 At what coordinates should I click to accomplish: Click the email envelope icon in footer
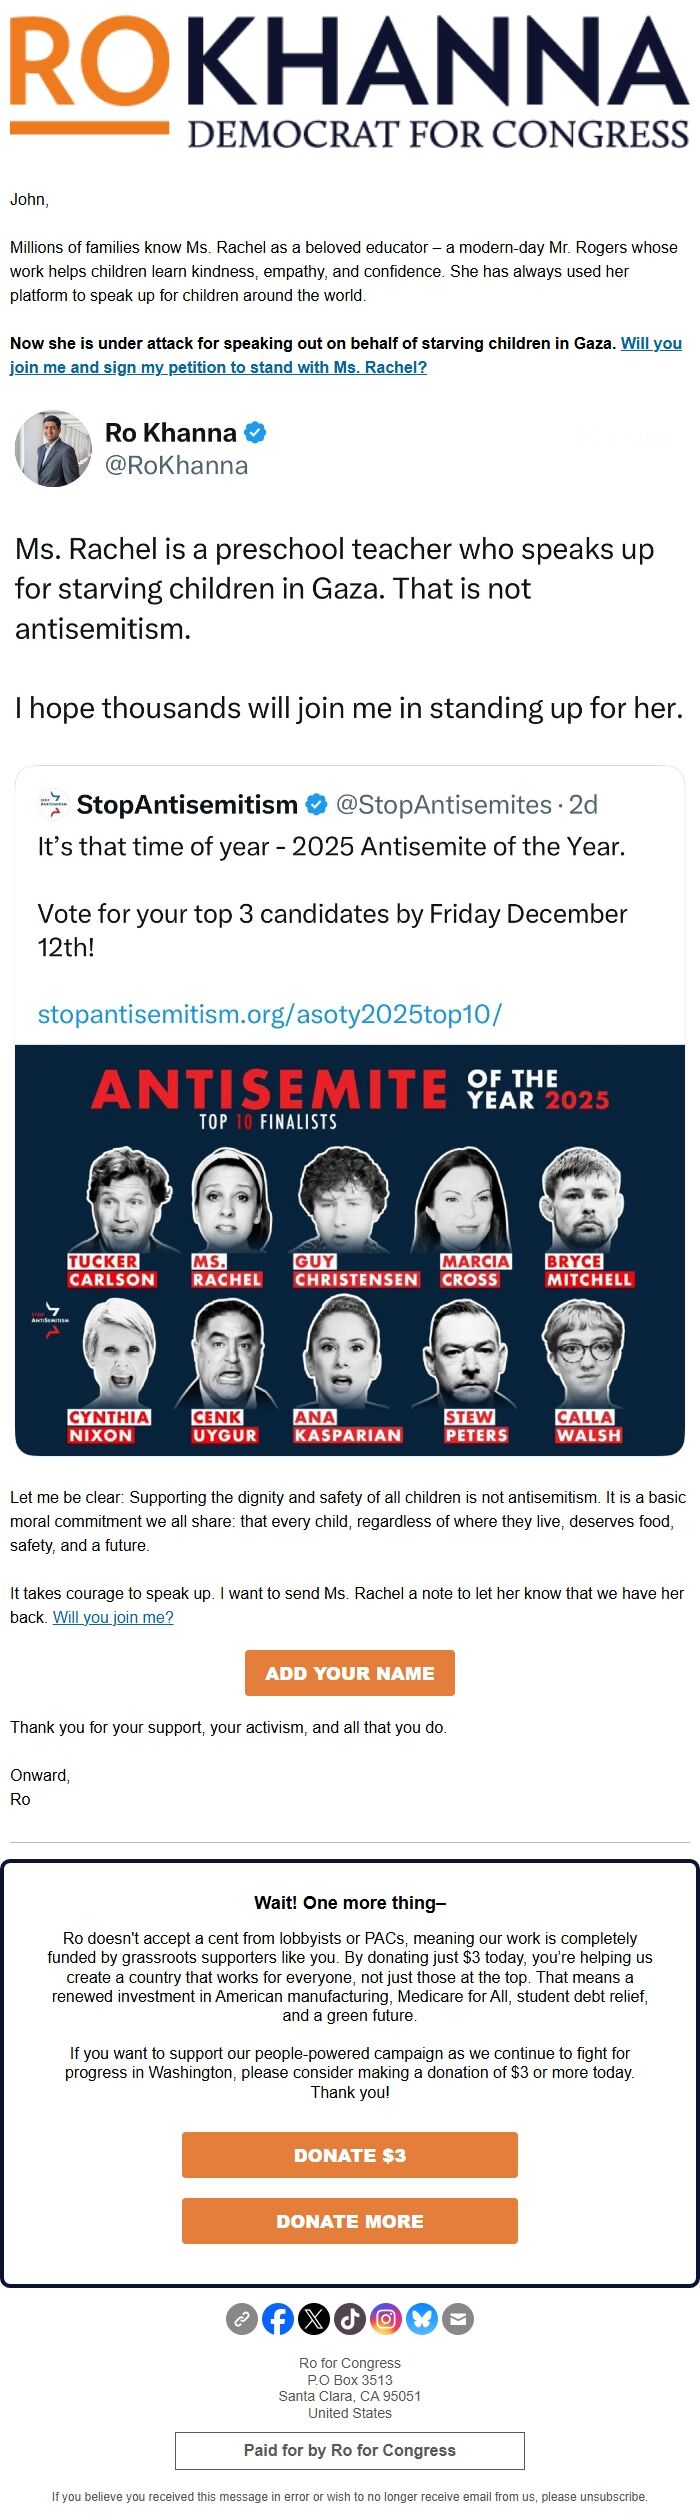click(x=458, y=2318)
